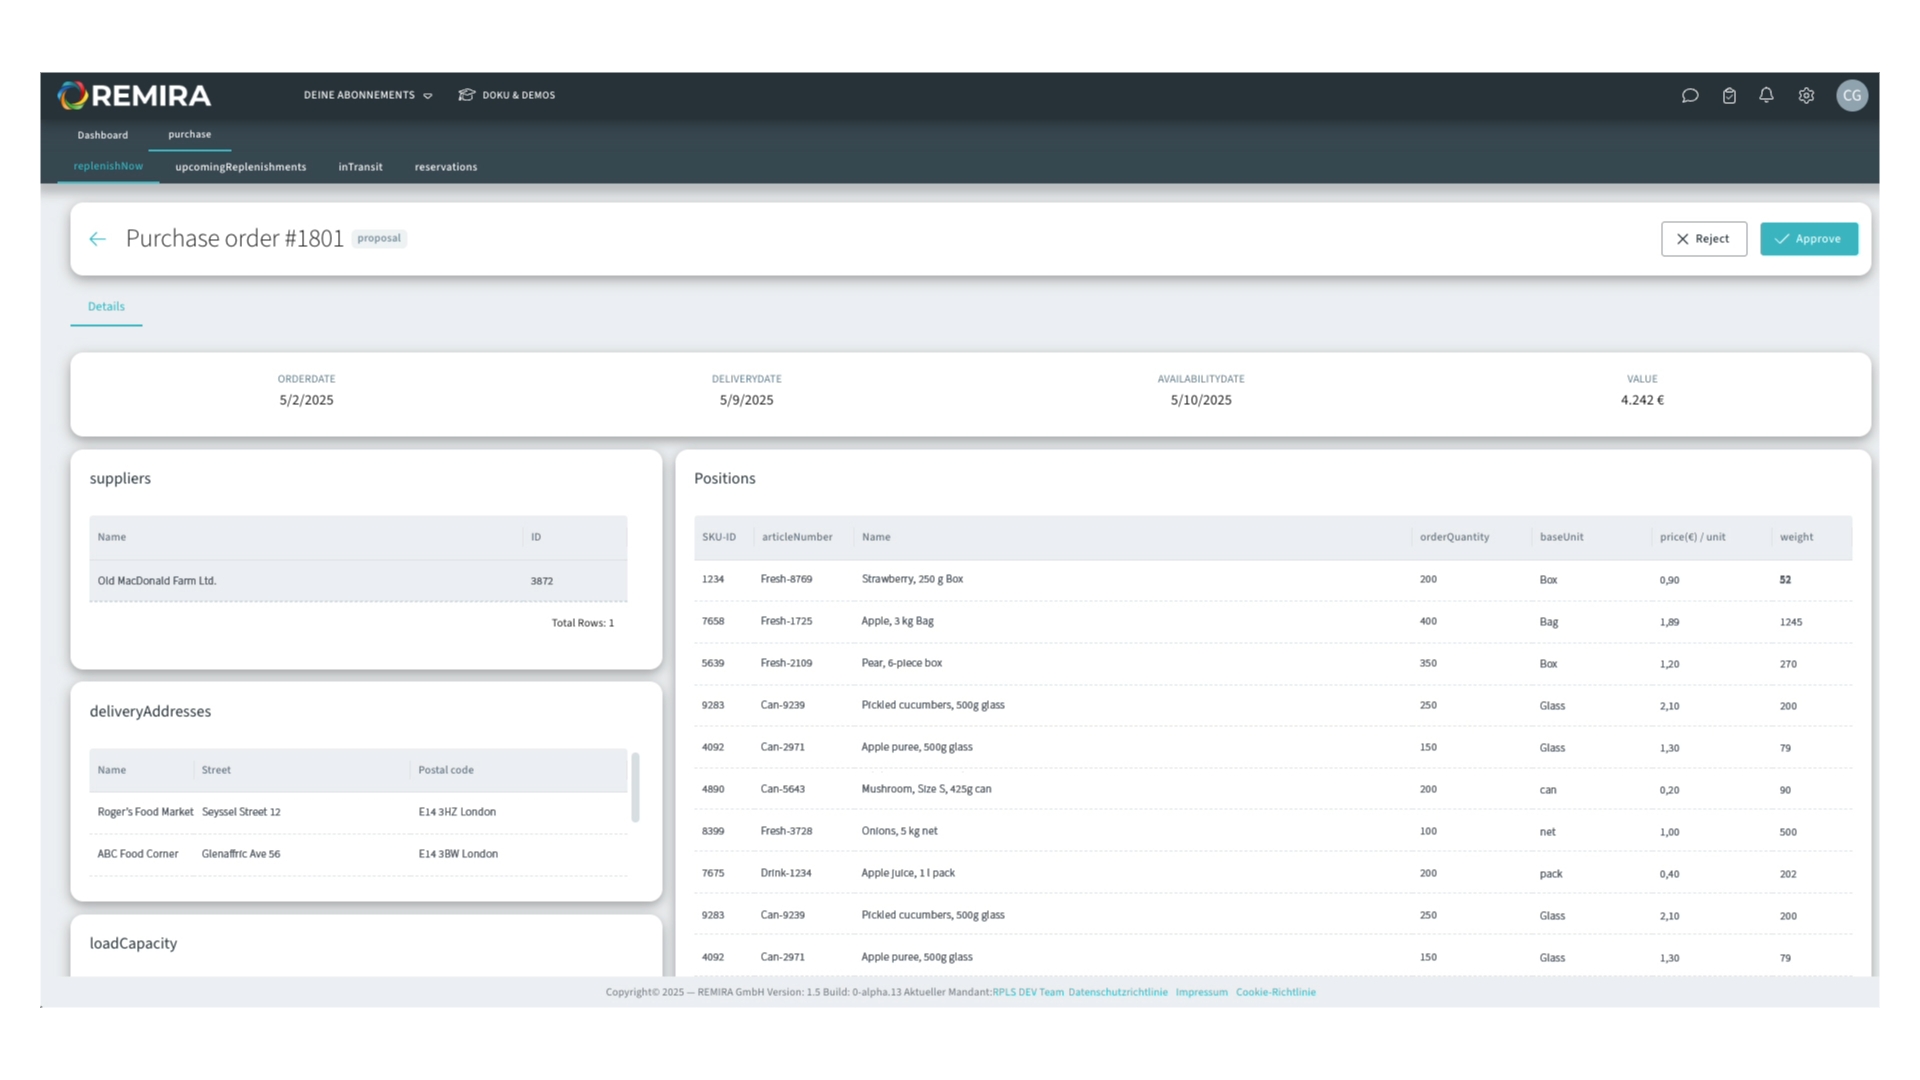Click the CG user avatar

1852,95
